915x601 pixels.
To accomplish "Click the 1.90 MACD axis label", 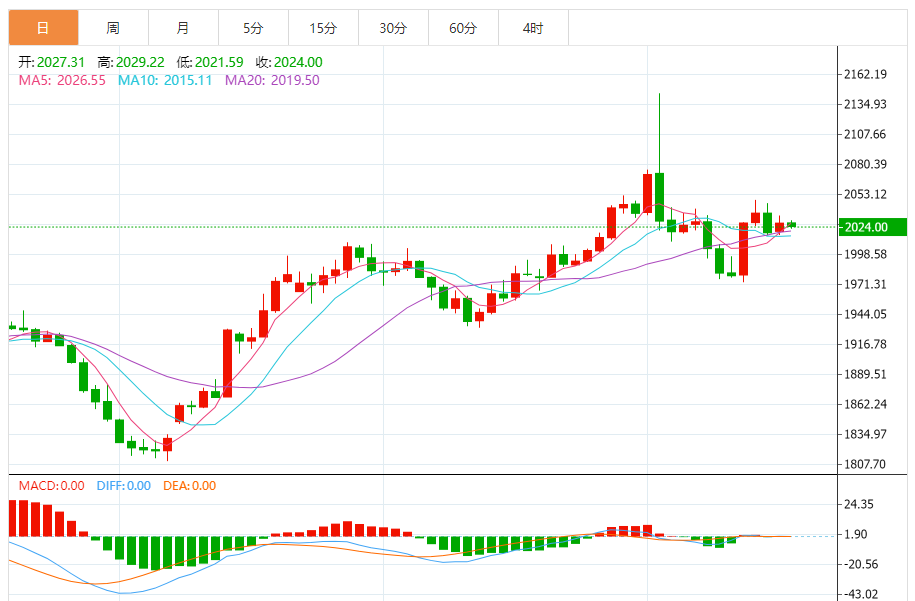I will (x=856, y=534).
